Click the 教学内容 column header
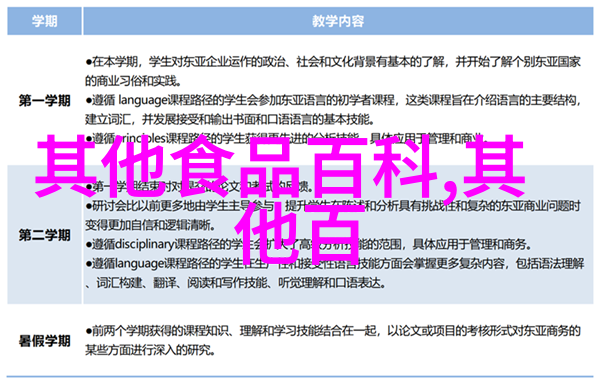The width and height of the screenshot is (600, 384). coord(338,21)
